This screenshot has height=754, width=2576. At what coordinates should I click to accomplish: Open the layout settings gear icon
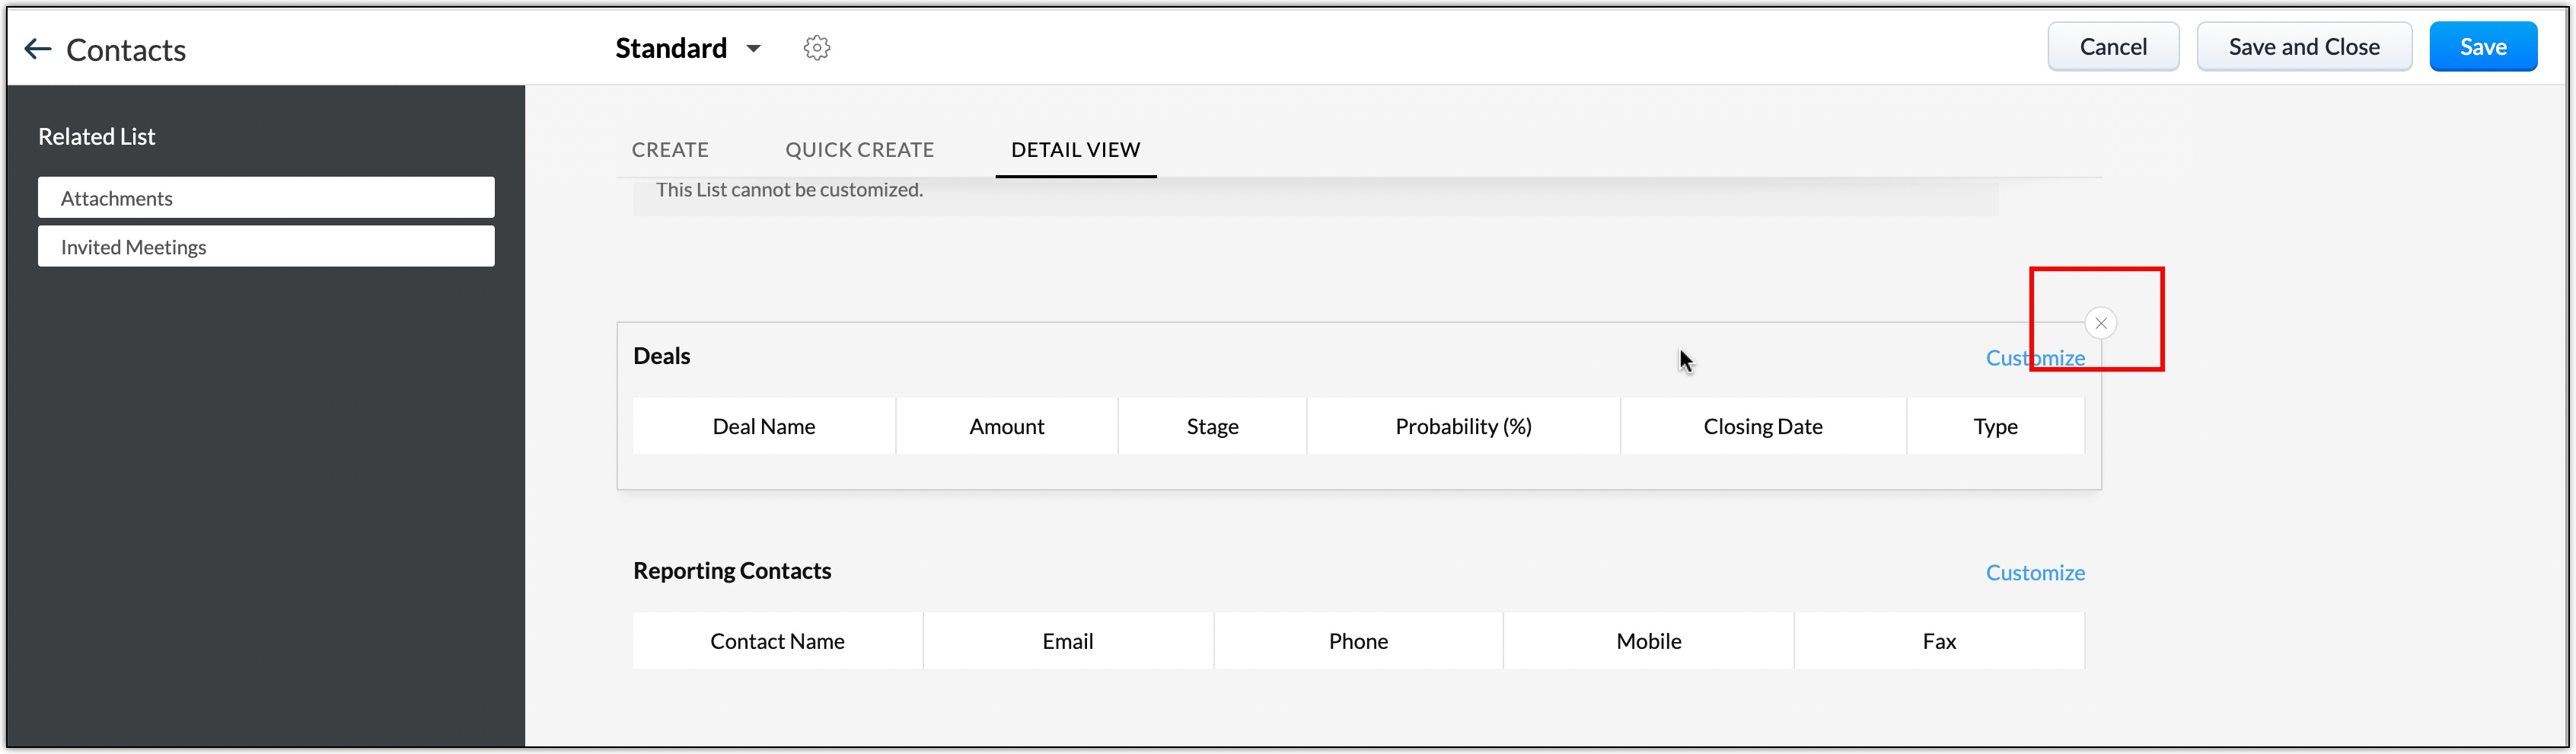[x=816, y=48]
